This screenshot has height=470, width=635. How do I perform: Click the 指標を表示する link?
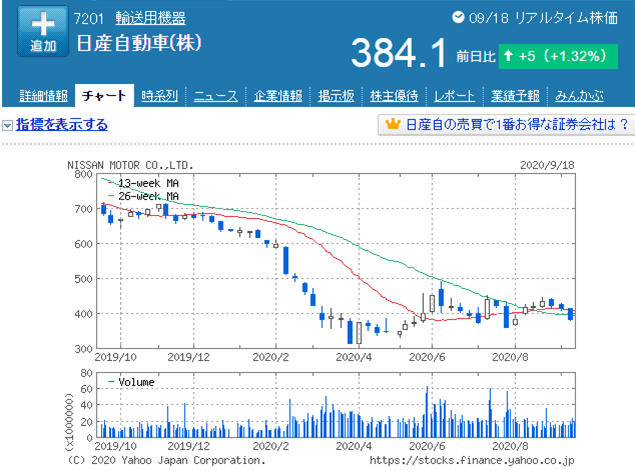click(x=62, y=124)
